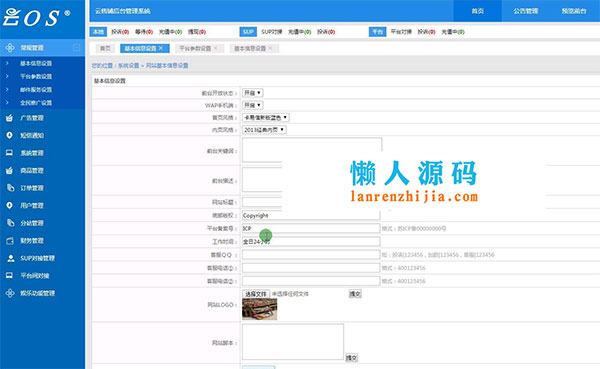Click 充值中(0) in the 平台 group
The height and width of the screenshot is (369, 600).
[x=453, y=32]
